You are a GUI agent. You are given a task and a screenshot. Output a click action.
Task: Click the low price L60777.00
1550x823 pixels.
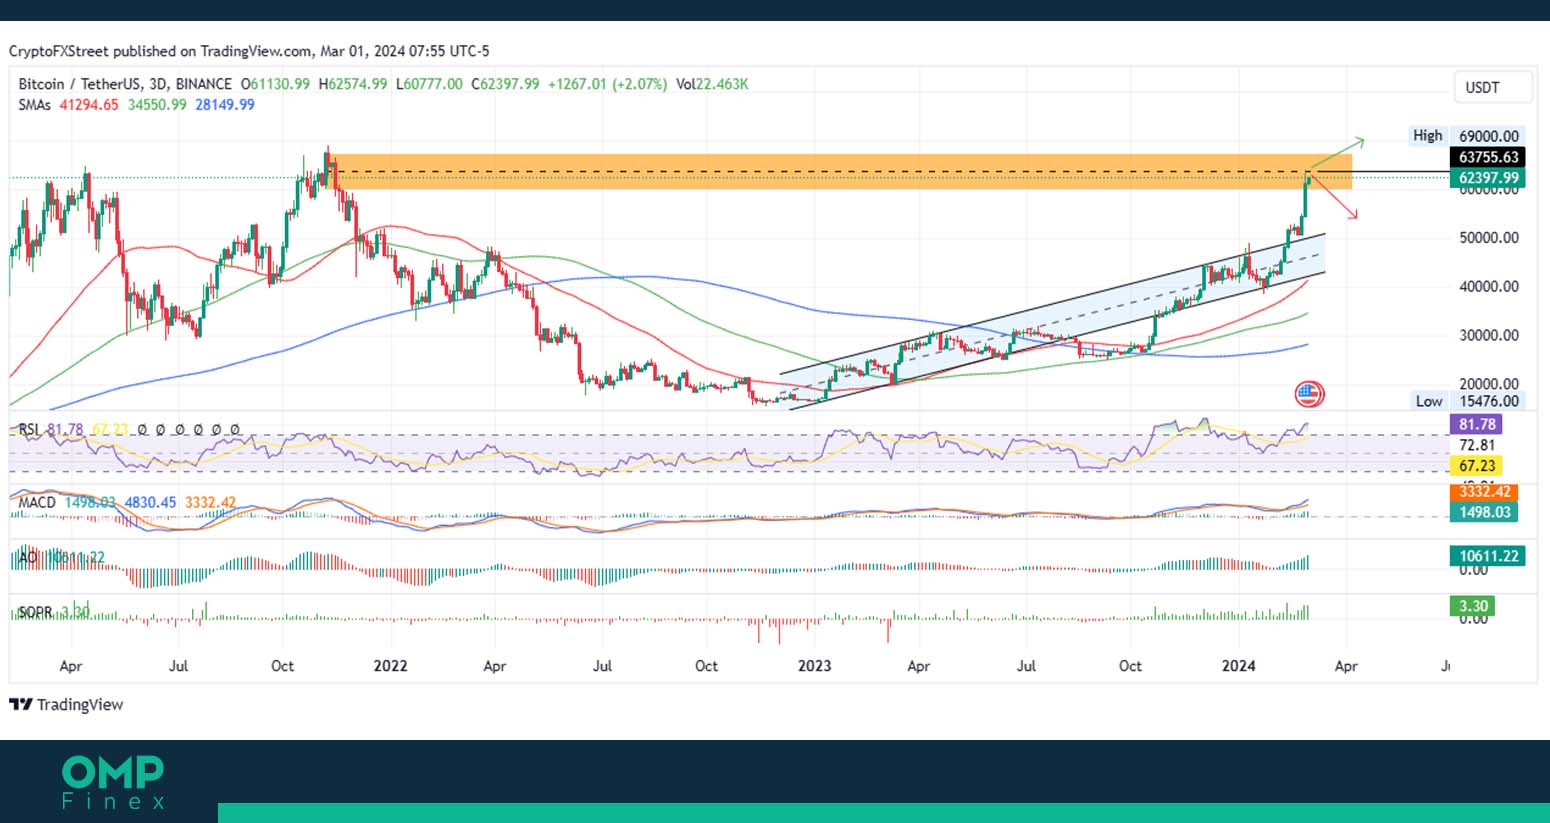point(429,84)
